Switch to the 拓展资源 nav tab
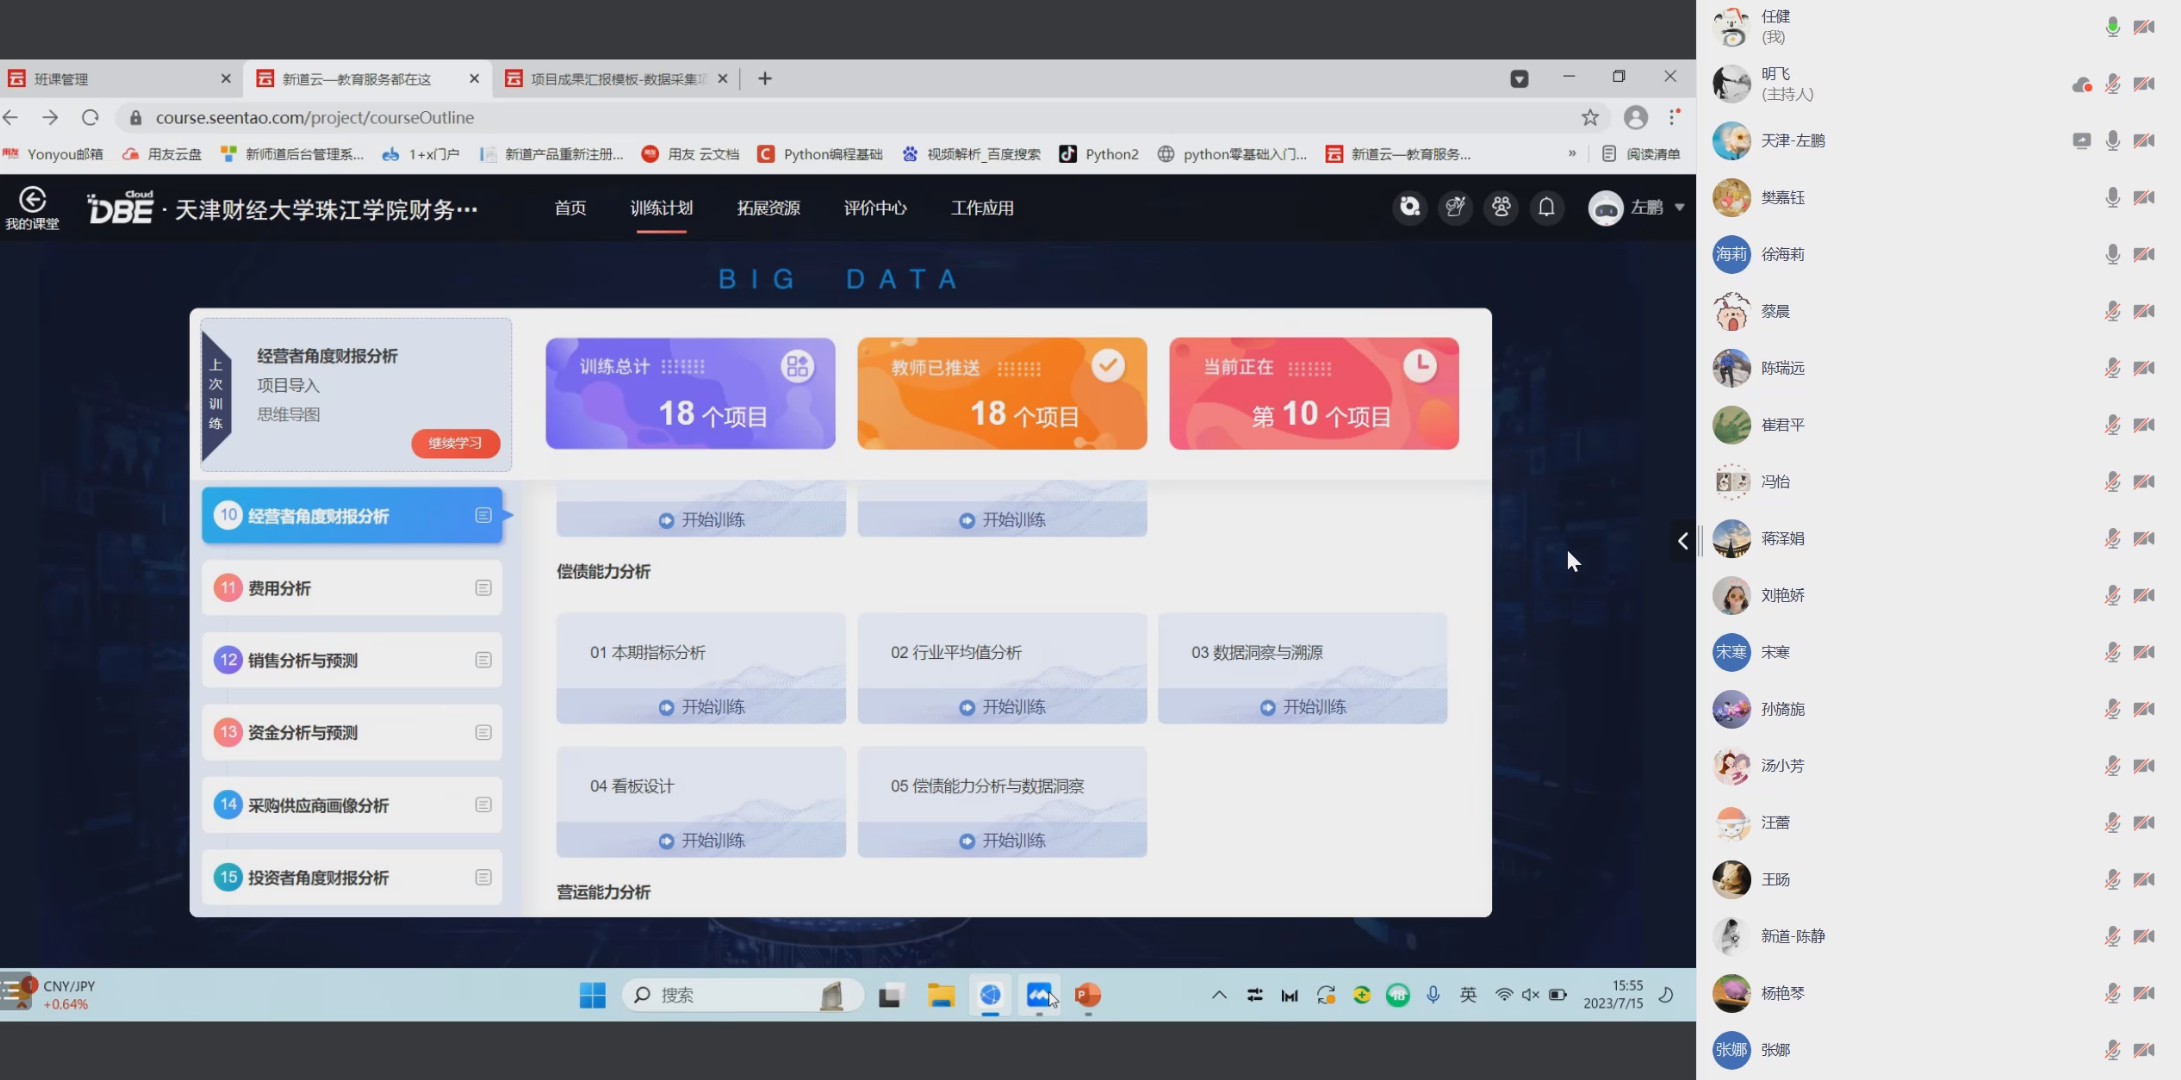The image size is (2181, 1080). coord(768,208)
